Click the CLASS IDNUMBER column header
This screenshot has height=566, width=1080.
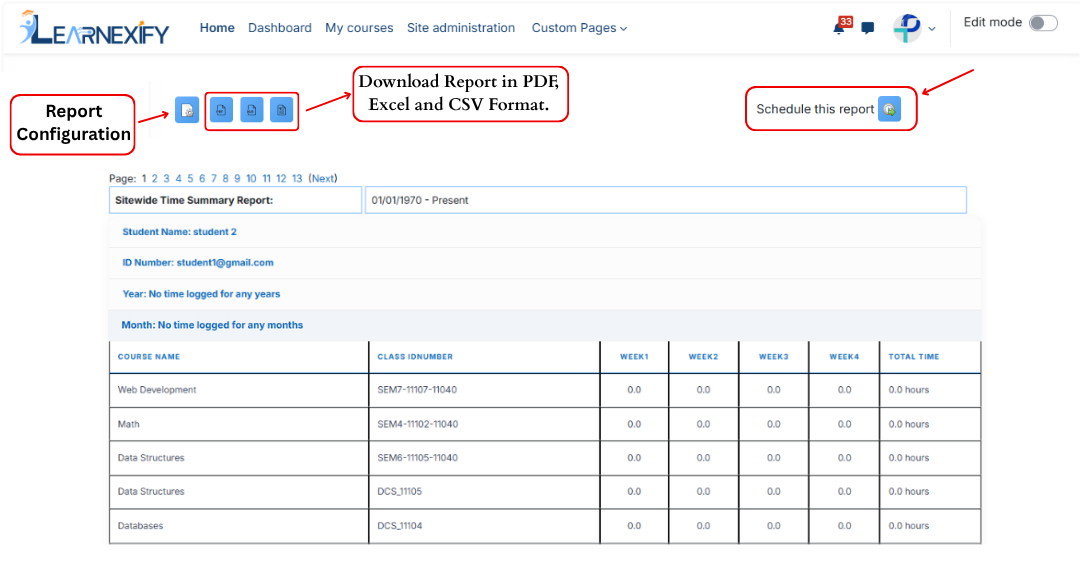click(x=415, y=357)
